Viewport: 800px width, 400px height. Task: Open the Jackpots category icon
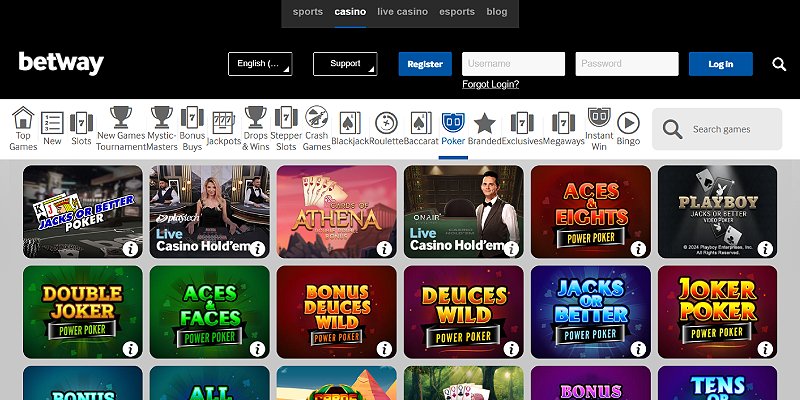point(223,123)
